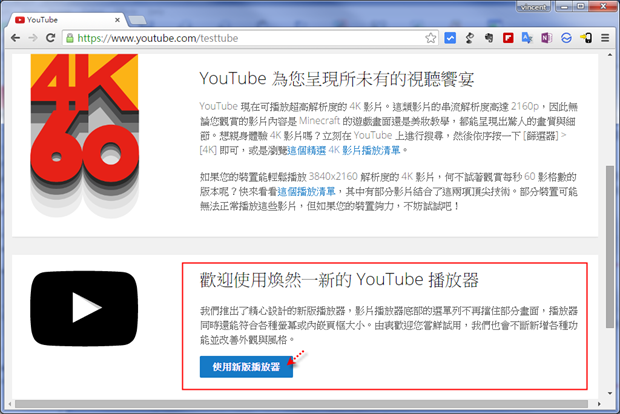Click the extension icon left of Evernote
This screenshot has width=620, height=414.
point(470,38)
